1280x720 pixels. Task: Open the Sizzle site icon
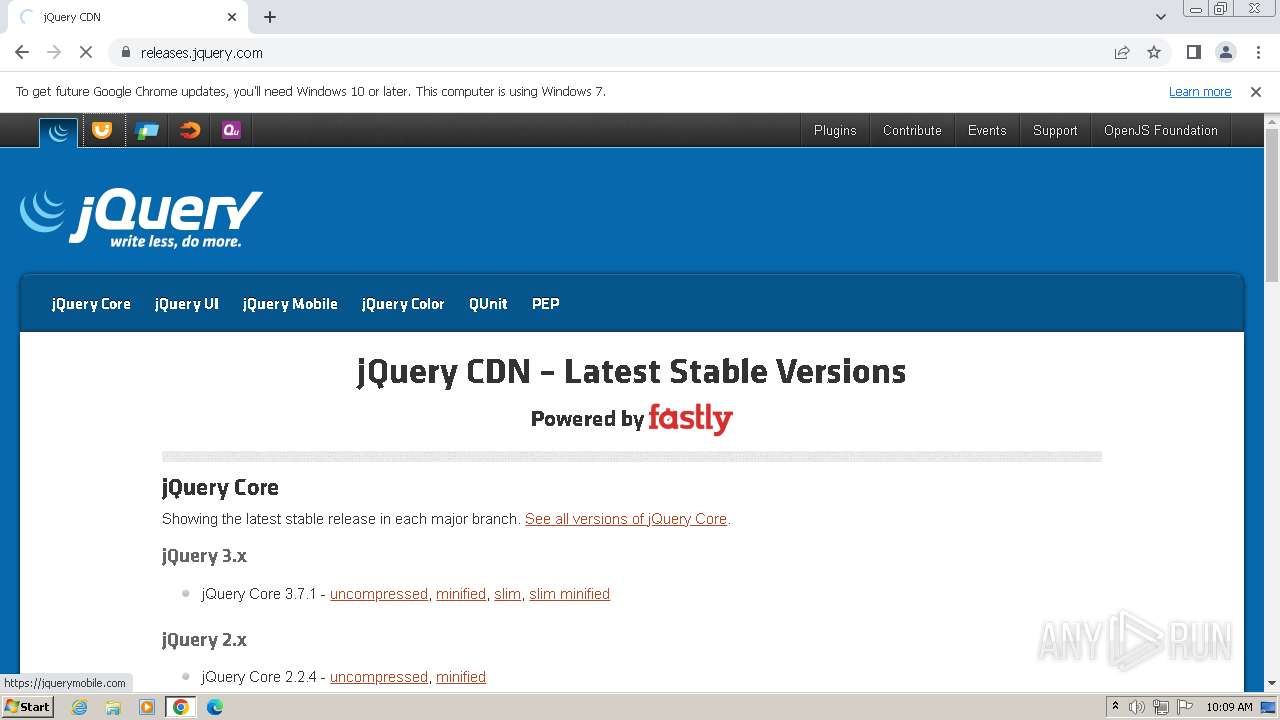[x=190, y=130]
